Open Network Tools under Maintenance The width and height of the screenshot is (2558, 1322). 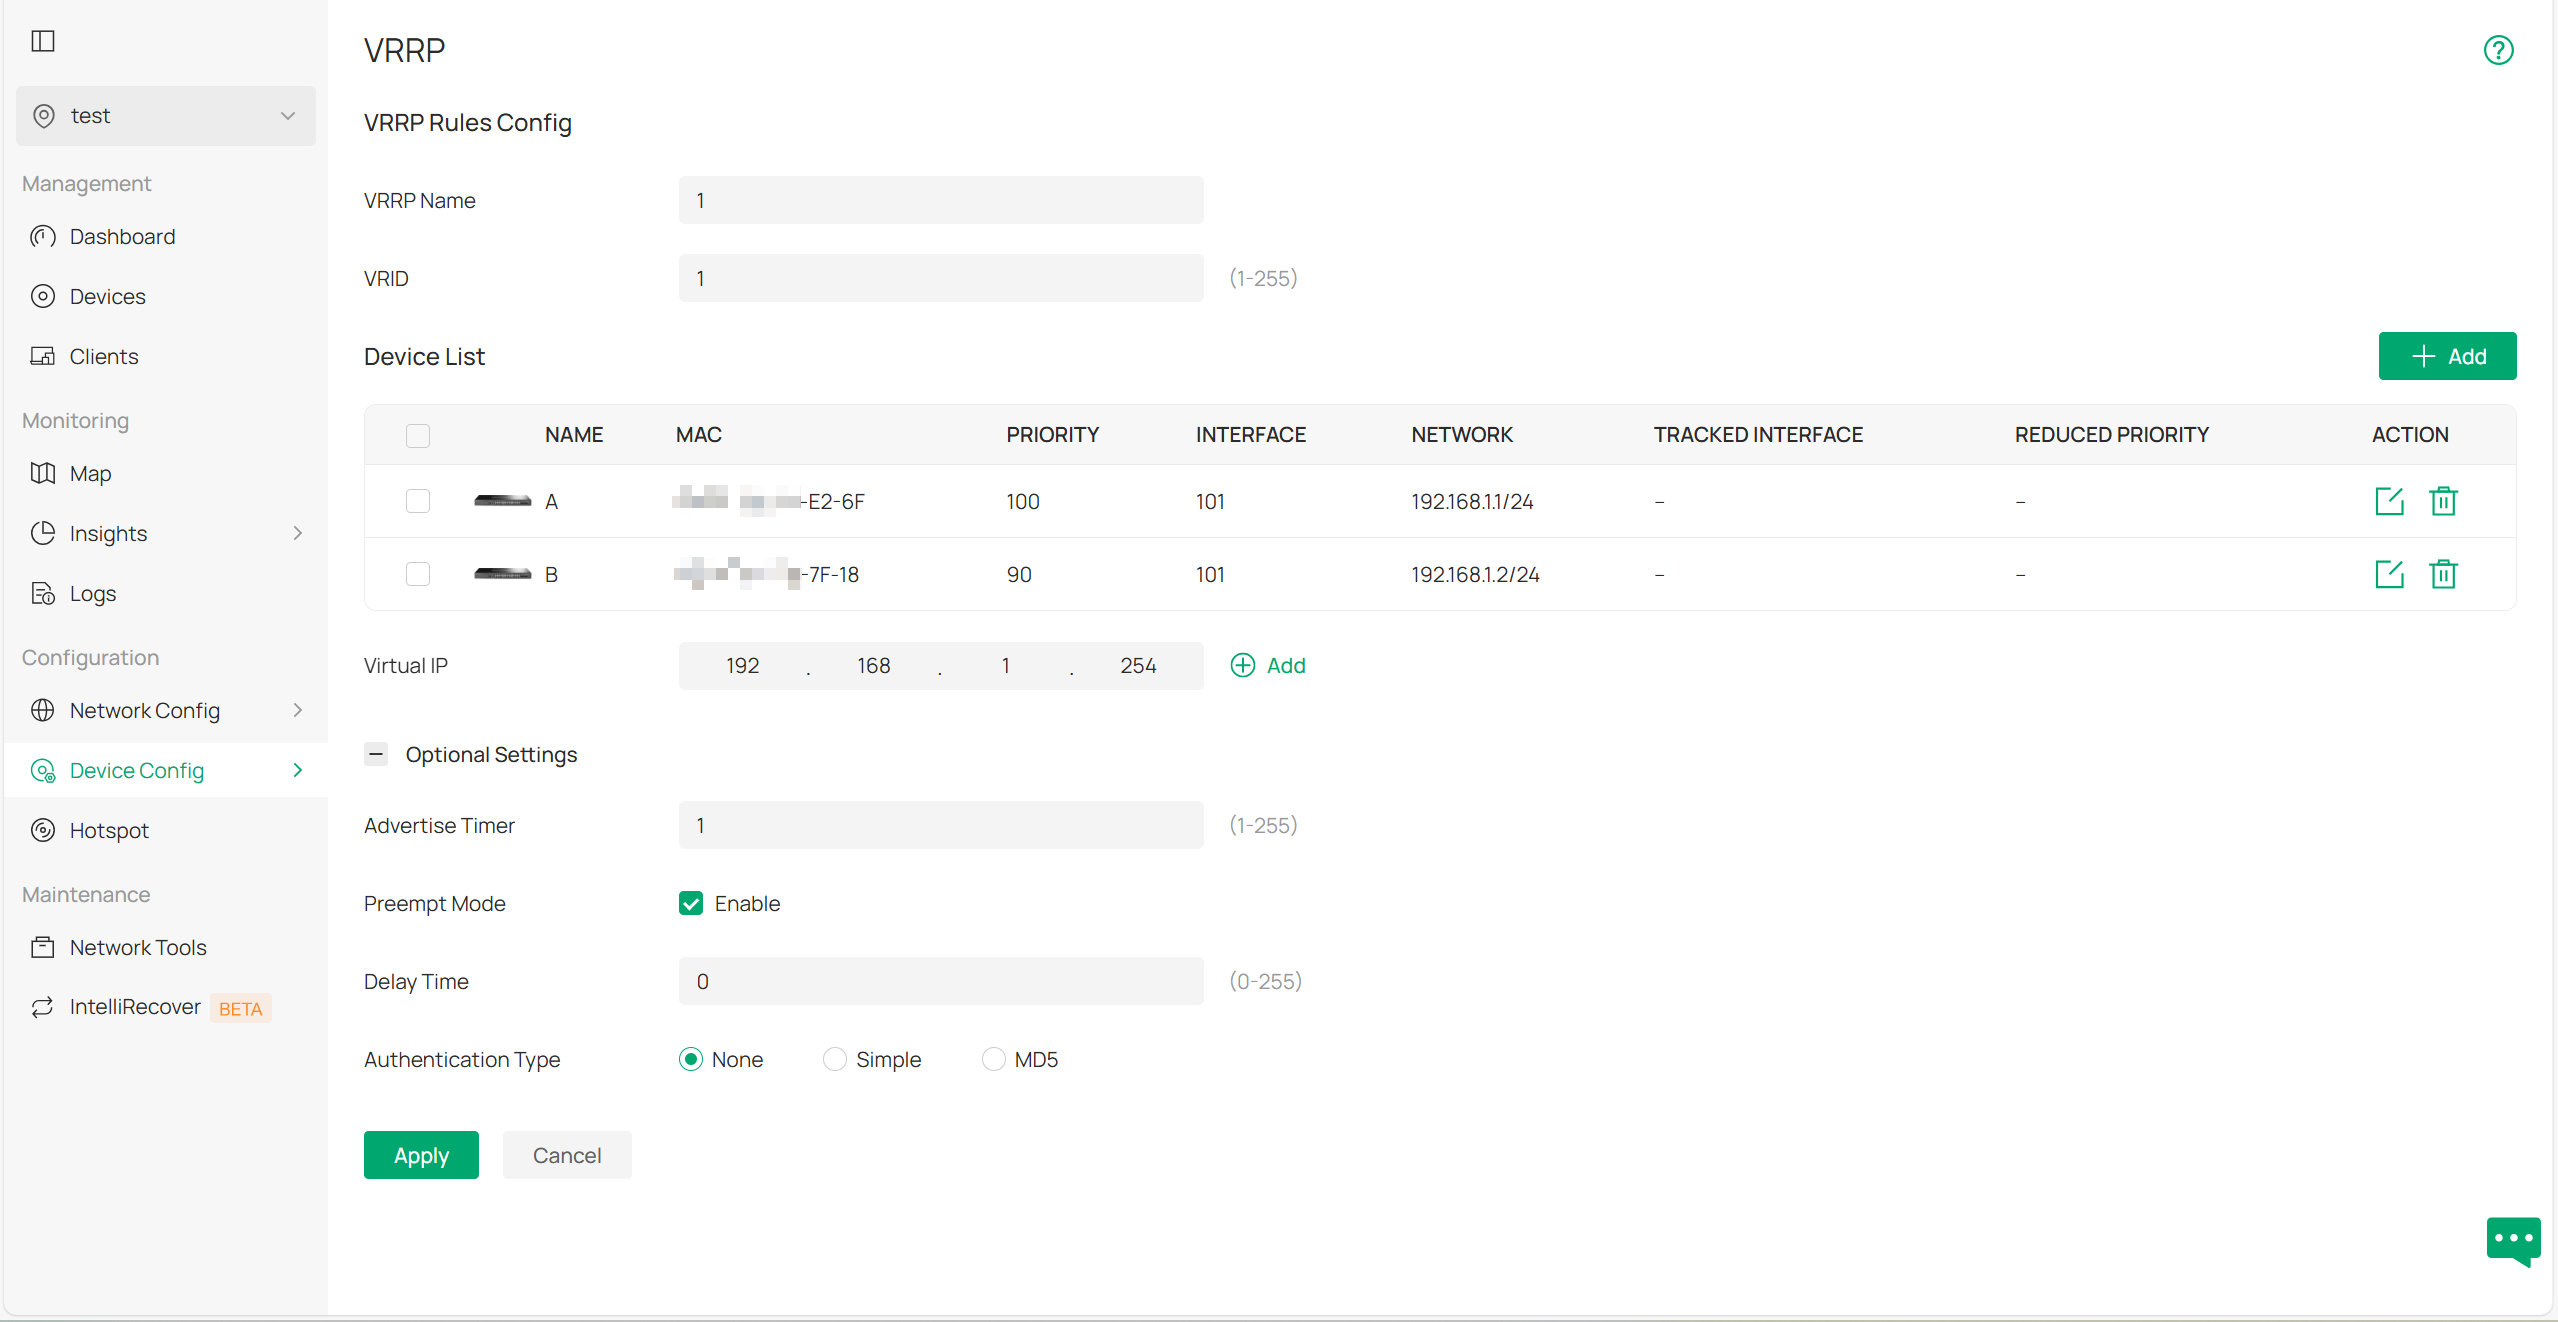point(139,946)
